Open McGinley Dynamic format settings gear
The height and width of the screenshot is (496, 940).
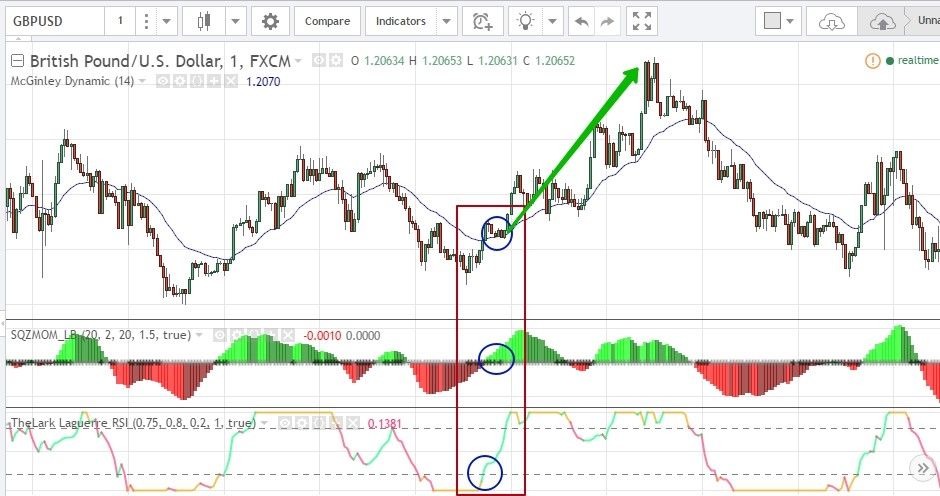(180, 81)
